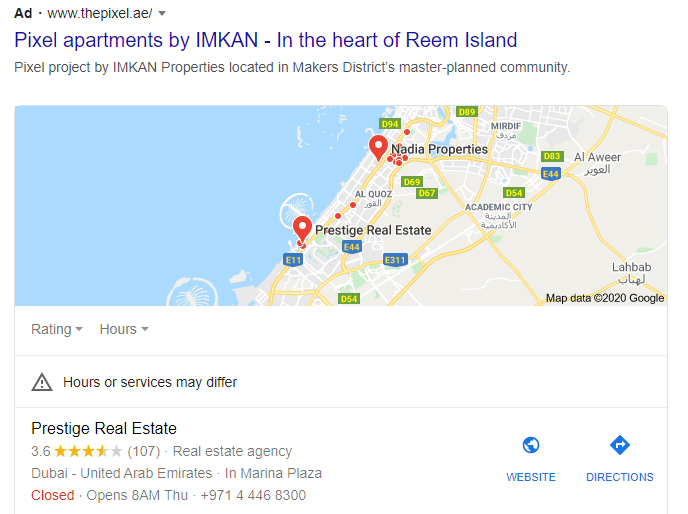The width and height of the screenshot is (688, 514).
Task: Open the Website globe icon
Action: point(531,446)
